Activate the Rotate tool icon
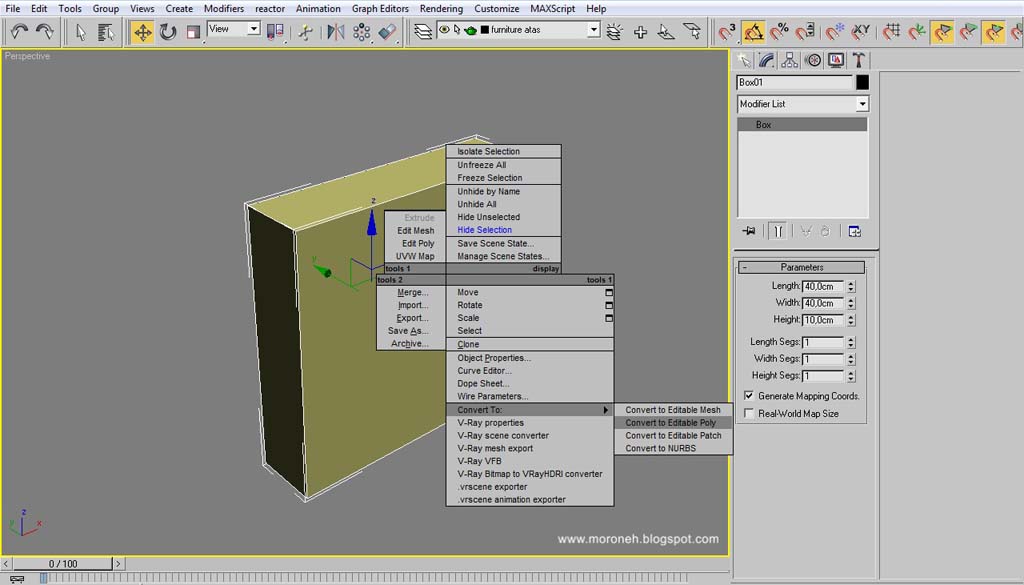1024x585 pixels. tap(168, 31)
